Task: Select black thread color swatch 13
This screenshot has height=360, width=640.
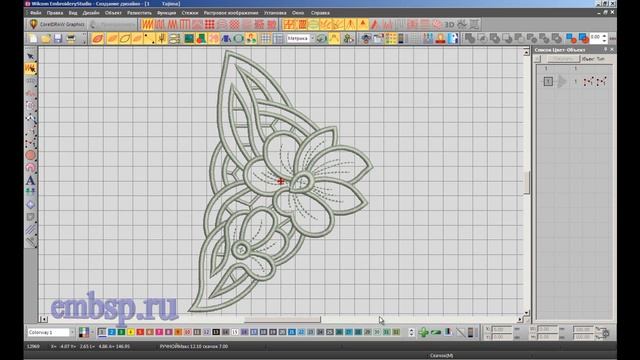Action: [216, 332]
